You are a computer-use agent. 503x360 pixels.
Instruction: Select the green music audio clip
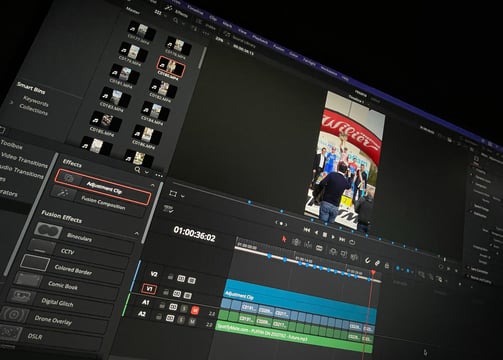pos(293,336)
